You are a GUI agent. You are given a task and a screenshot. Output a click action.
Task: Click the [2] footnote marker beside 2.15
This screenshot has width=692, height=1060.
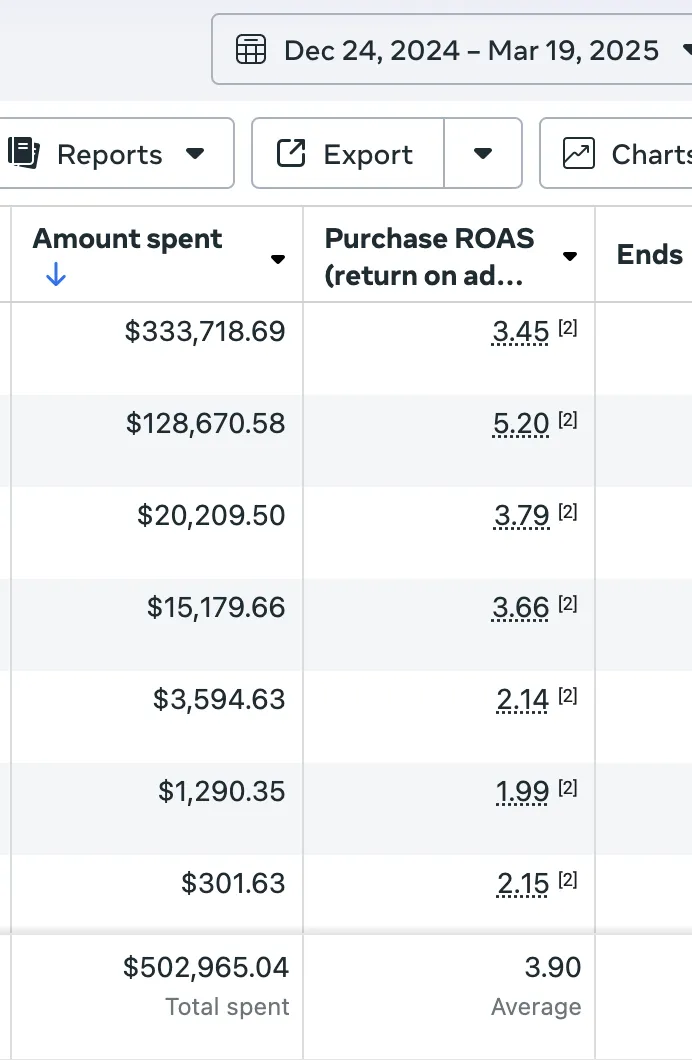[x=568, y=880]
